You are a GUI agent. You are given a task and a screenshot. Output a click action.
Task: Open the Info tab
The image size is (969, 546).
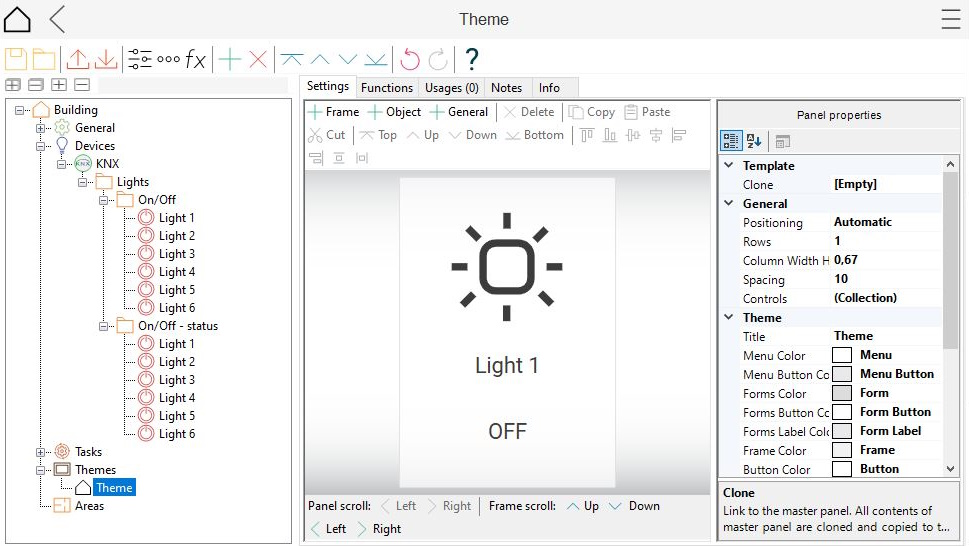click(x=549, y=88)
